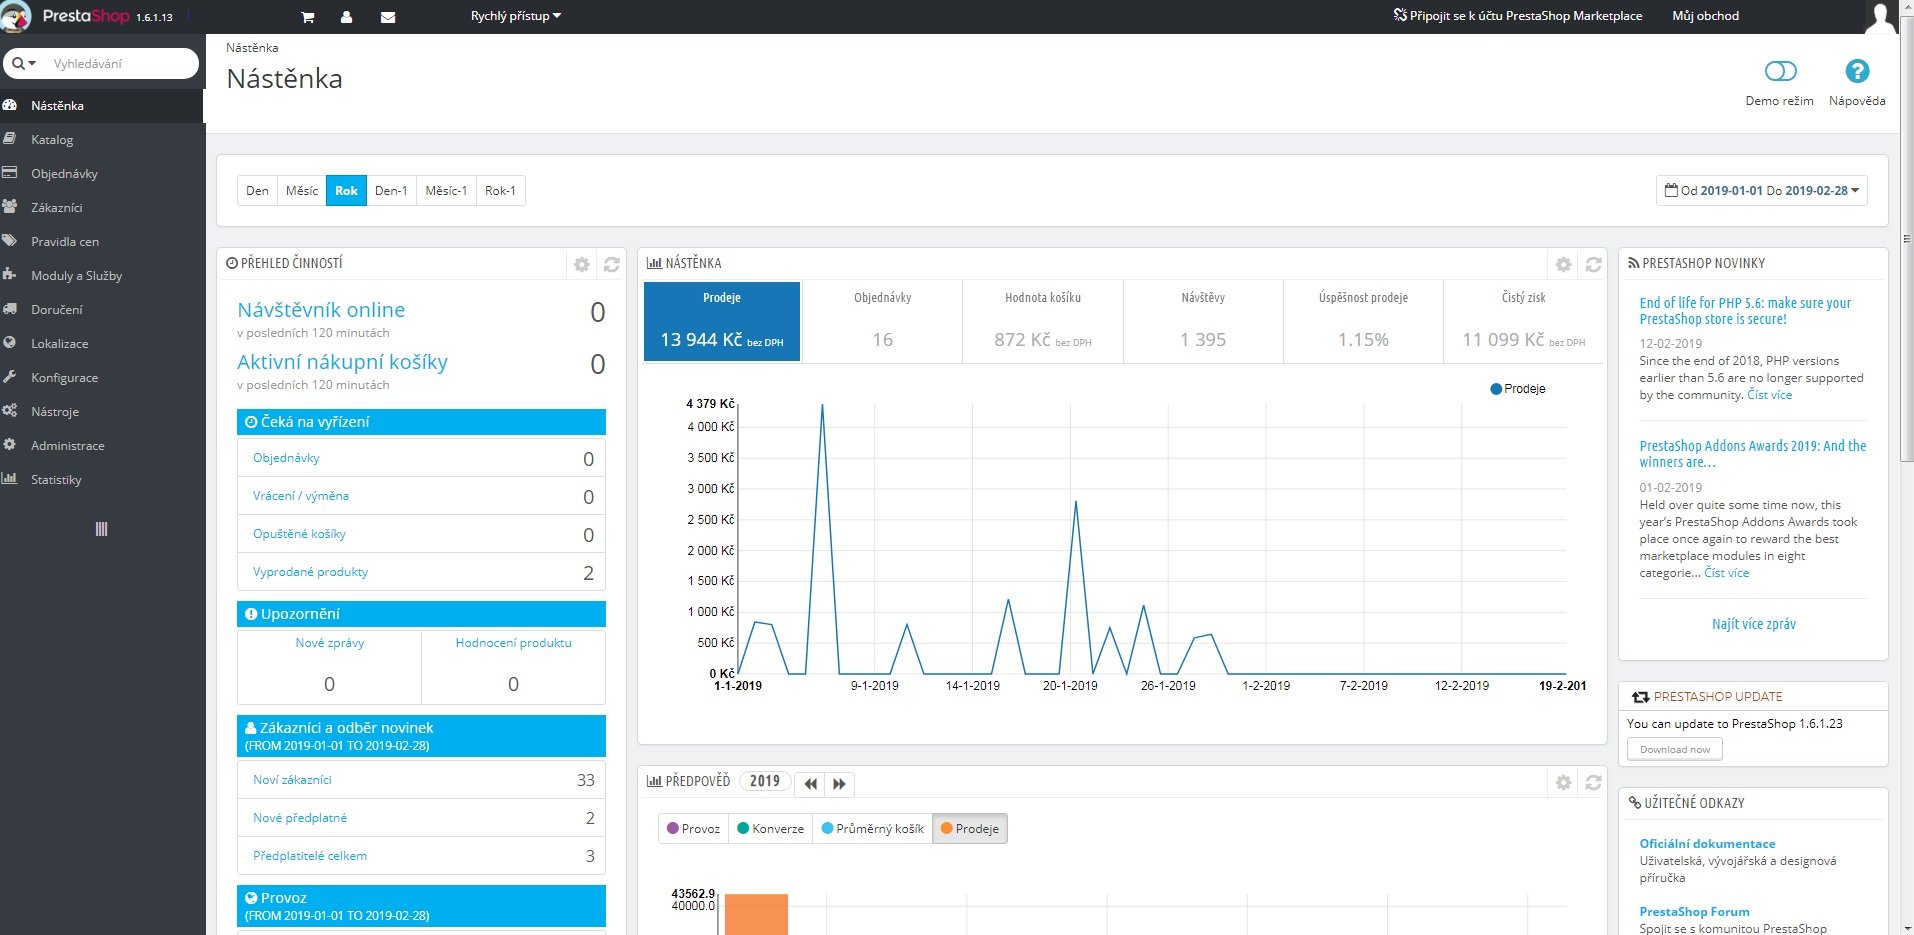This screenshot has width=1914, height=935.
Task: Open Katalog in the sidebar menu
Action: click(x=52, y=139)
